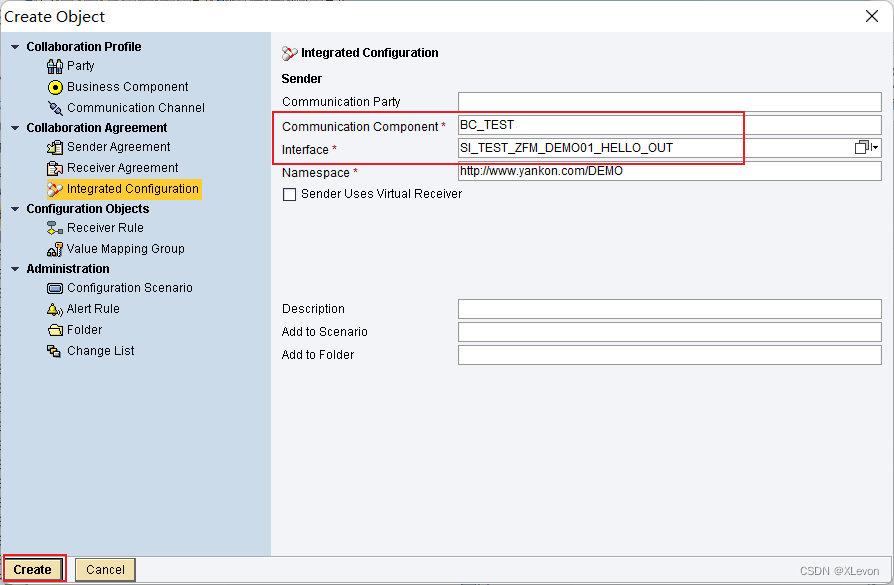Screen dimensions: 894x585
Task: Click the Business Component yellow circle icon
Action: (x=55, y=87)
